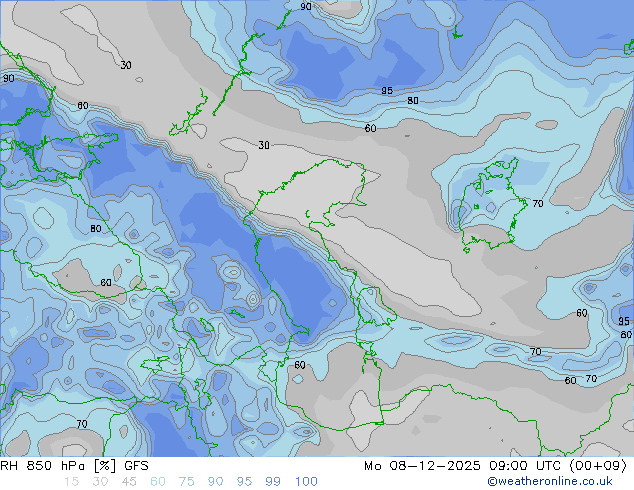Select the legend value 75 in color scale
The height and width of the screenshot is (490, 634).
click(186, 482)
